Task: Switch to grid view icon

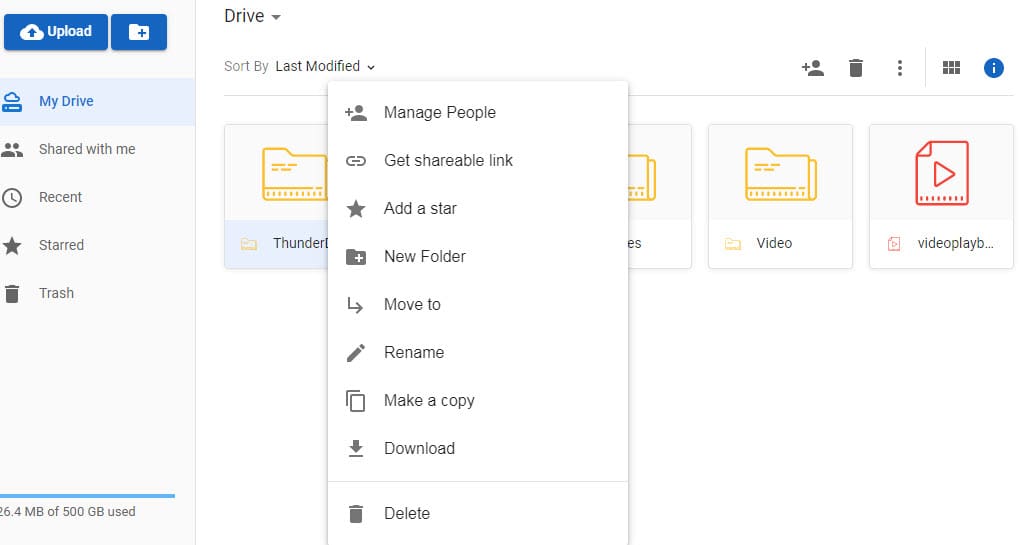Action: point(951,68)
